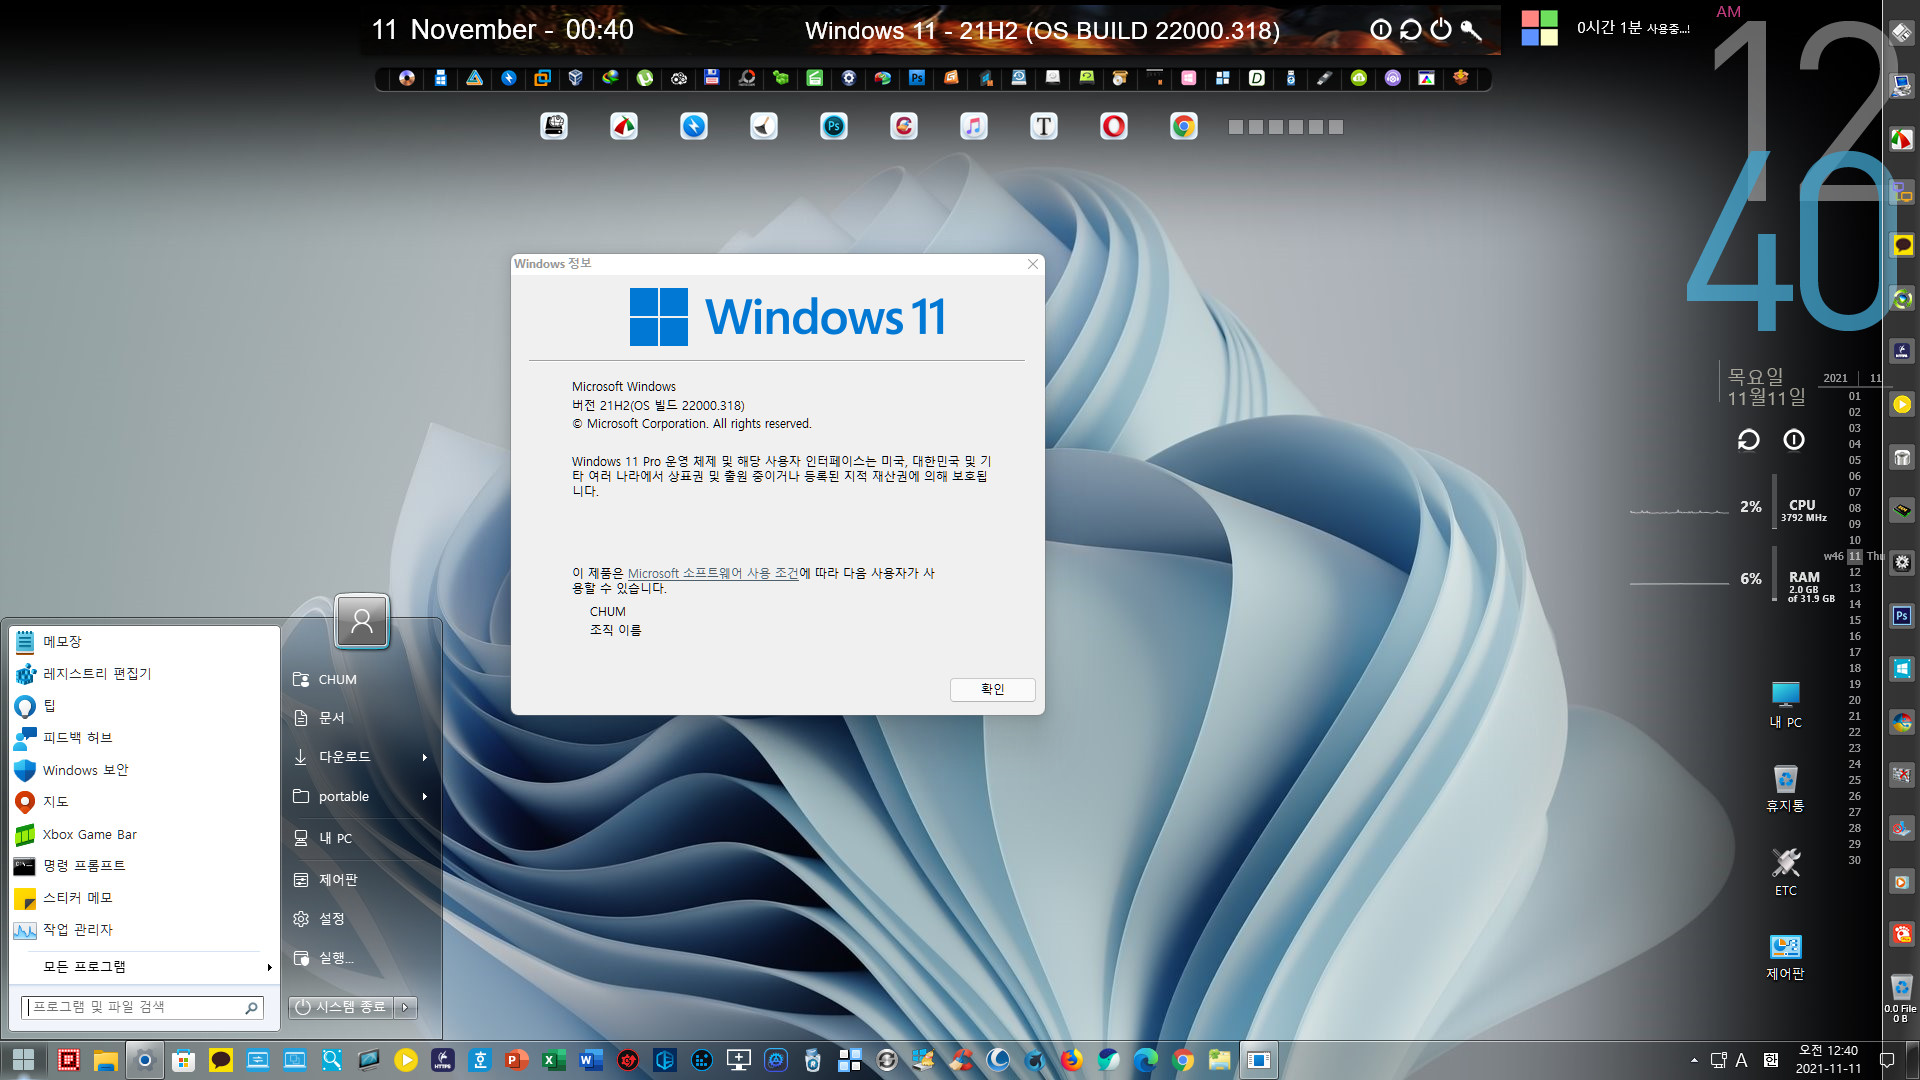Close the Windows 정보 dialog
The height and width of the screenshot is (1080, 1920).
point(1033,264)
